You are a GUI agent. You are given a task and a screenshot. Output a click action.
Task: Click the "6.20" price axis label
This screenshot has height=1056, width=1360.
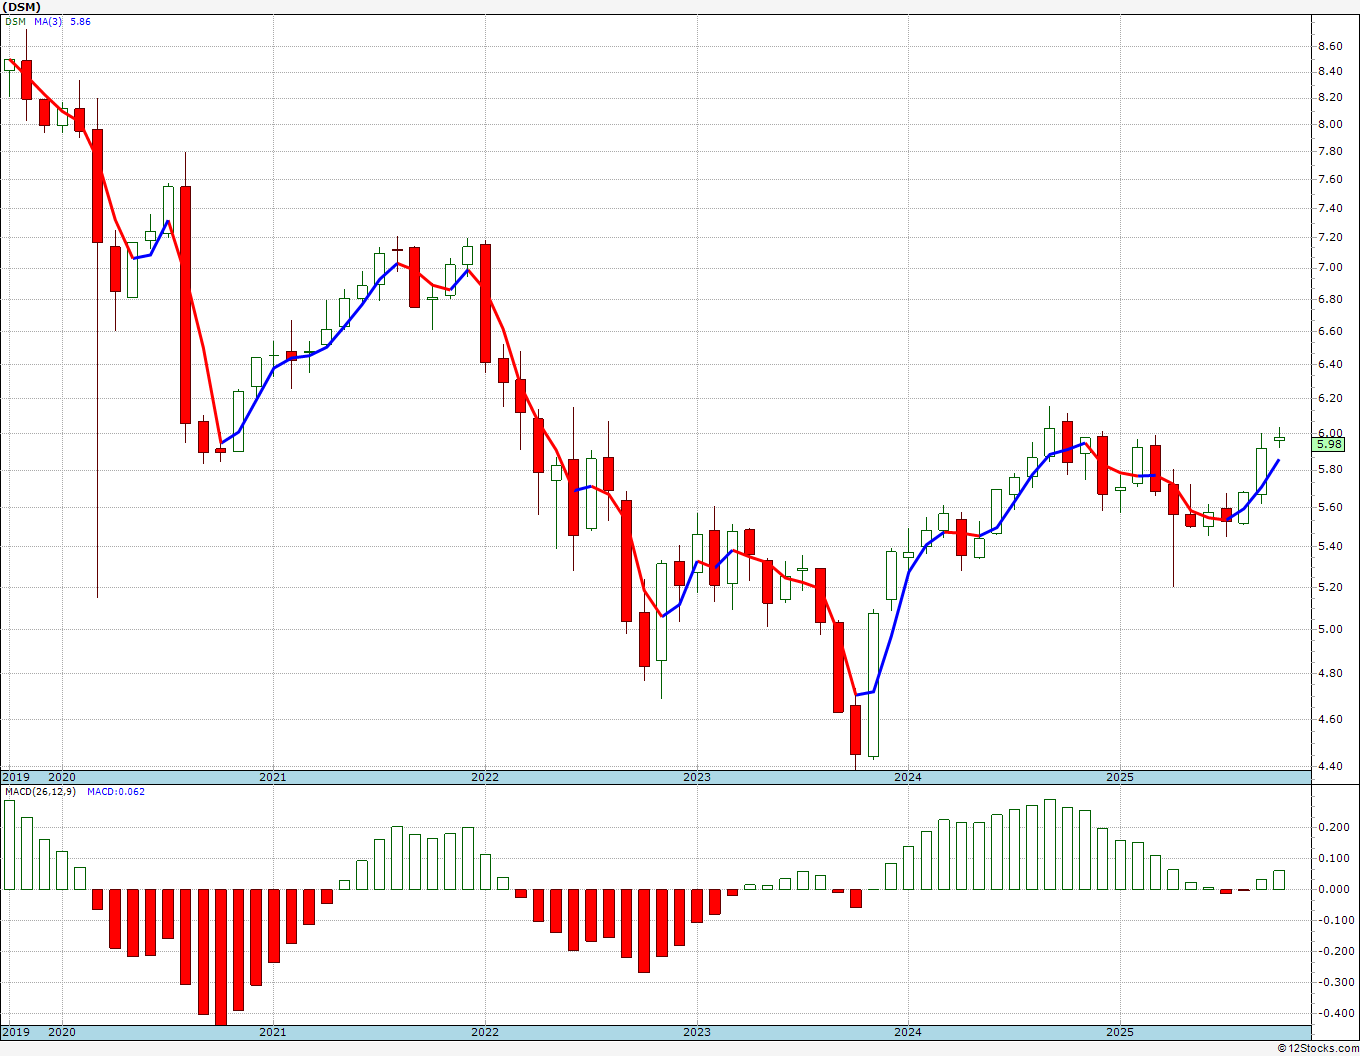tap(1330, 398)
